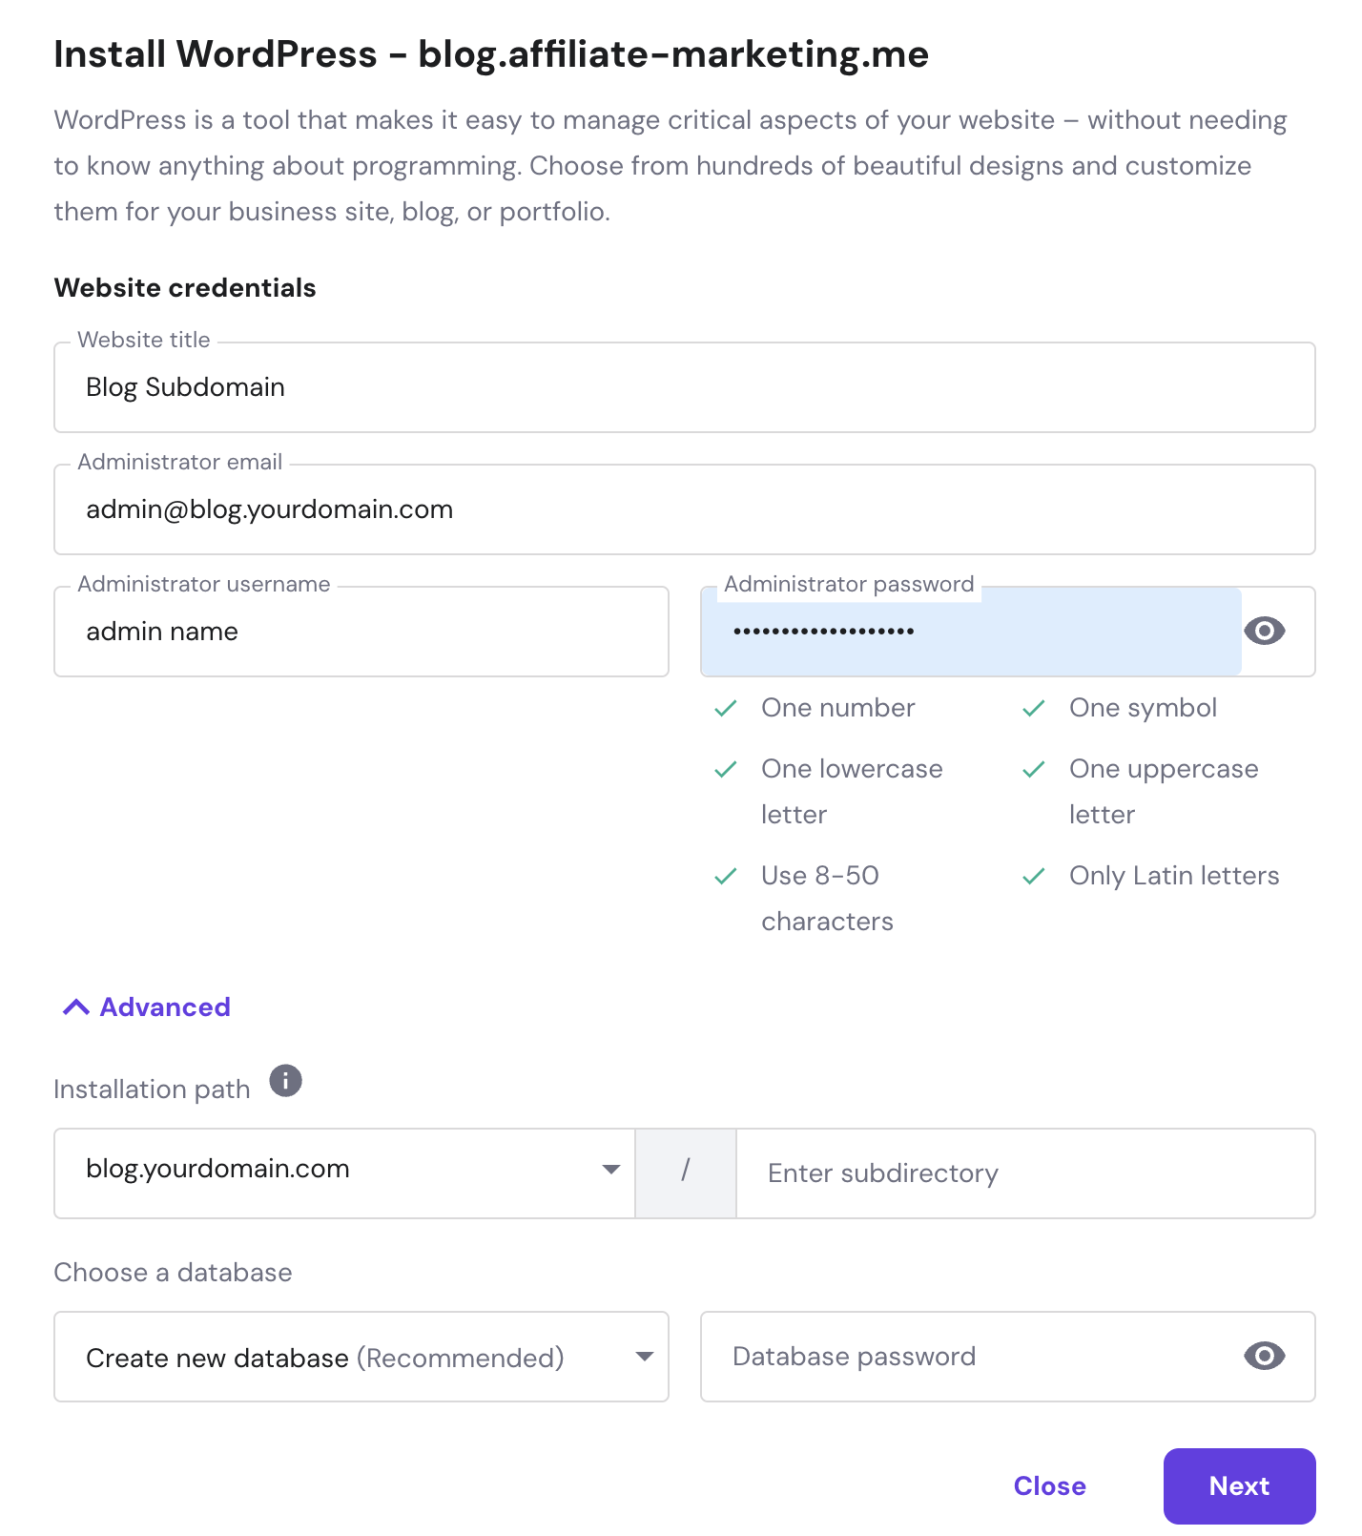Click into the Administrator email field
The image size is (1362, 1536).
point(684,510)
